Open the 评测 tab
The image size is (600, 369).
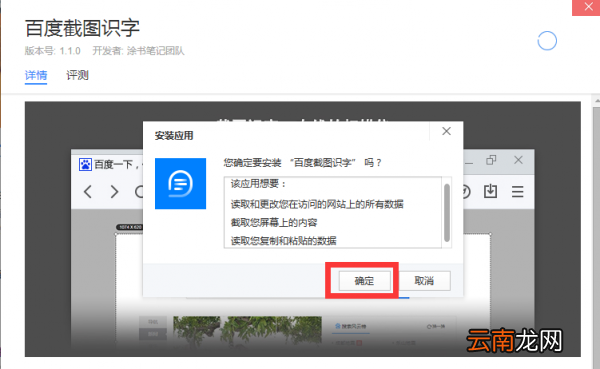coord(77,75)
